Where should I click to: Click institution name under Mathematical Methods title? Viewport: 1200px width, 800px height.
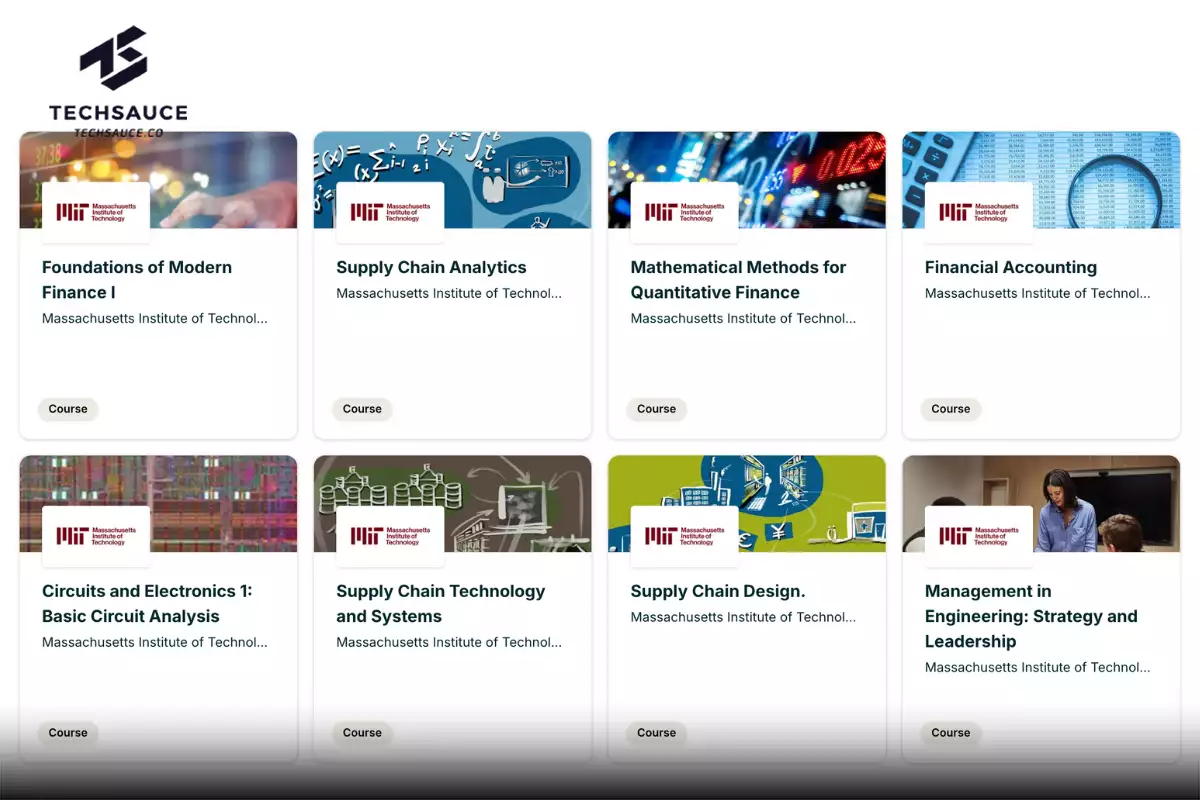[x=743, y=318]
